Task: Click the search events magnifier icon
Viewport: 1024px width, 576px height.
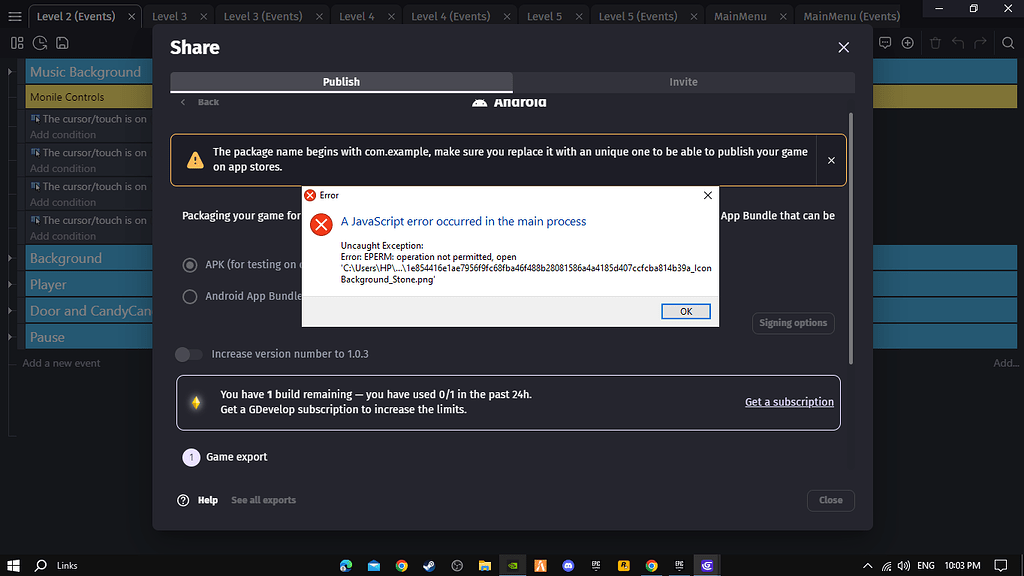Action: 1008,43
